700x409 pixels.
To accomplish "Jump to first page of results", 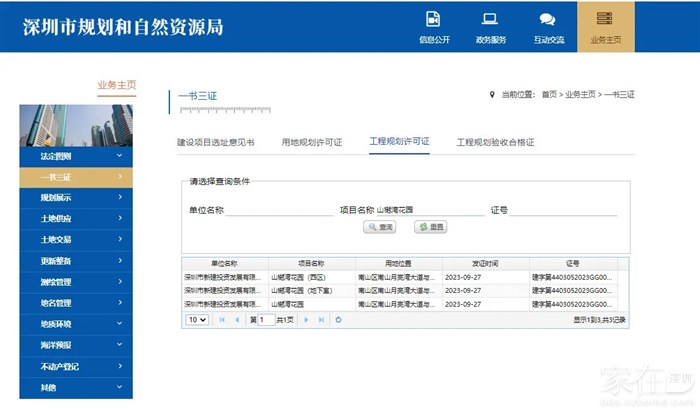I will [x=220, y=320].
